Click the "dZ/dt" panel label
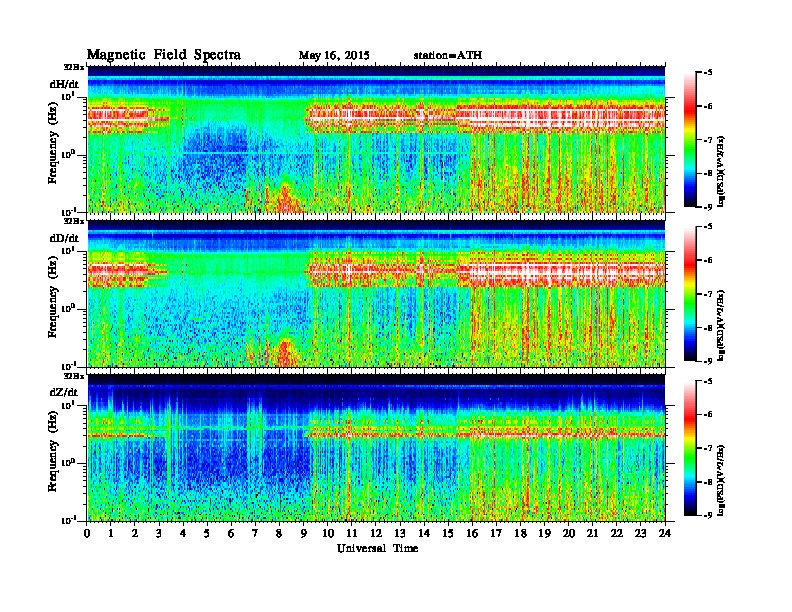The height and width of the screenshot is (612, 792). [64, 392]
